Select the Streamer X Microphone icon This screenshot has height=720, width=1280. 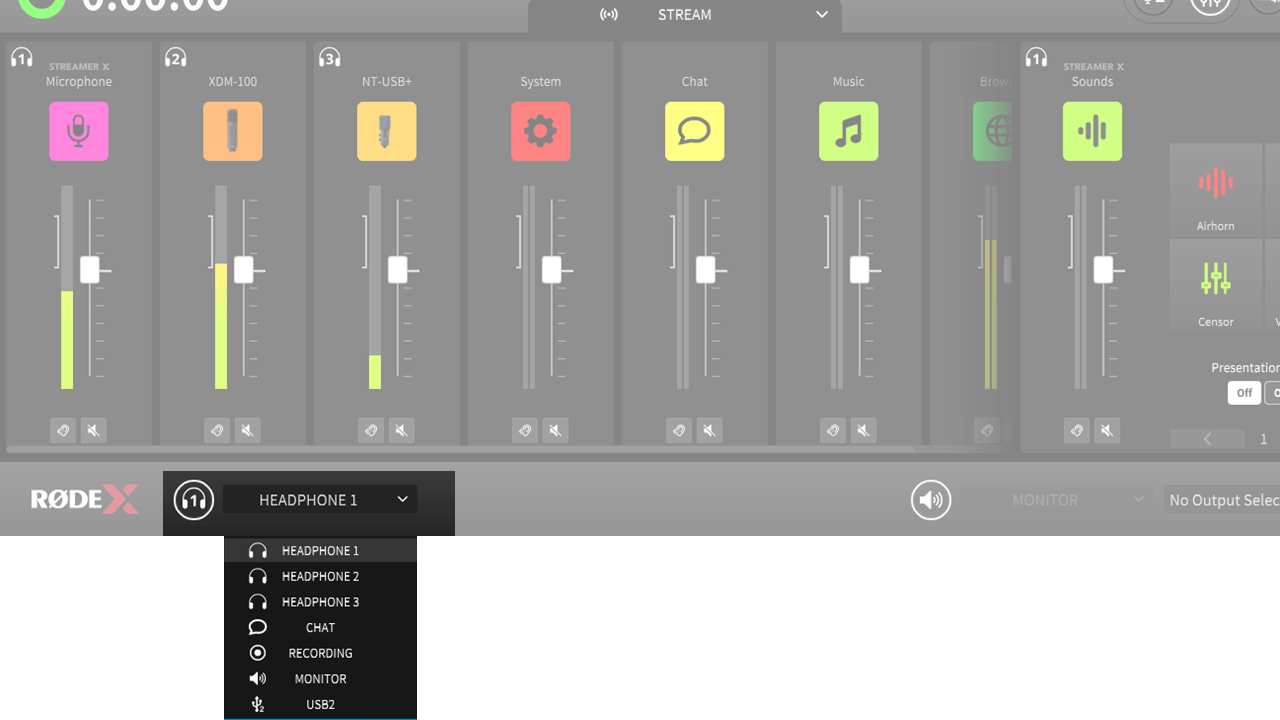point(78,131)
